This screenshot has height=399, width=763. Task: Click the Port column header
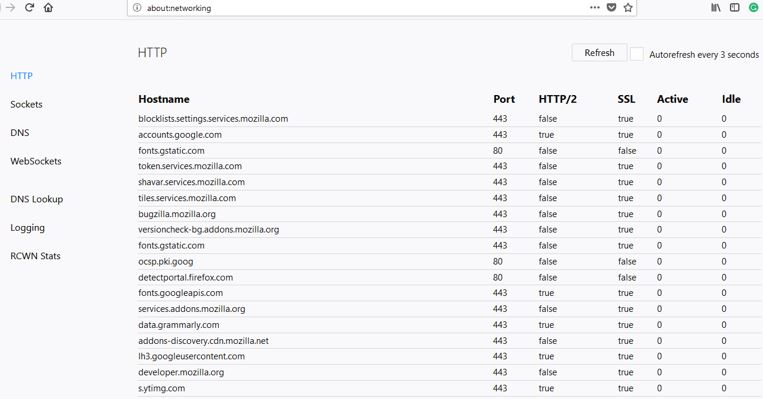[x=504, y=99]
